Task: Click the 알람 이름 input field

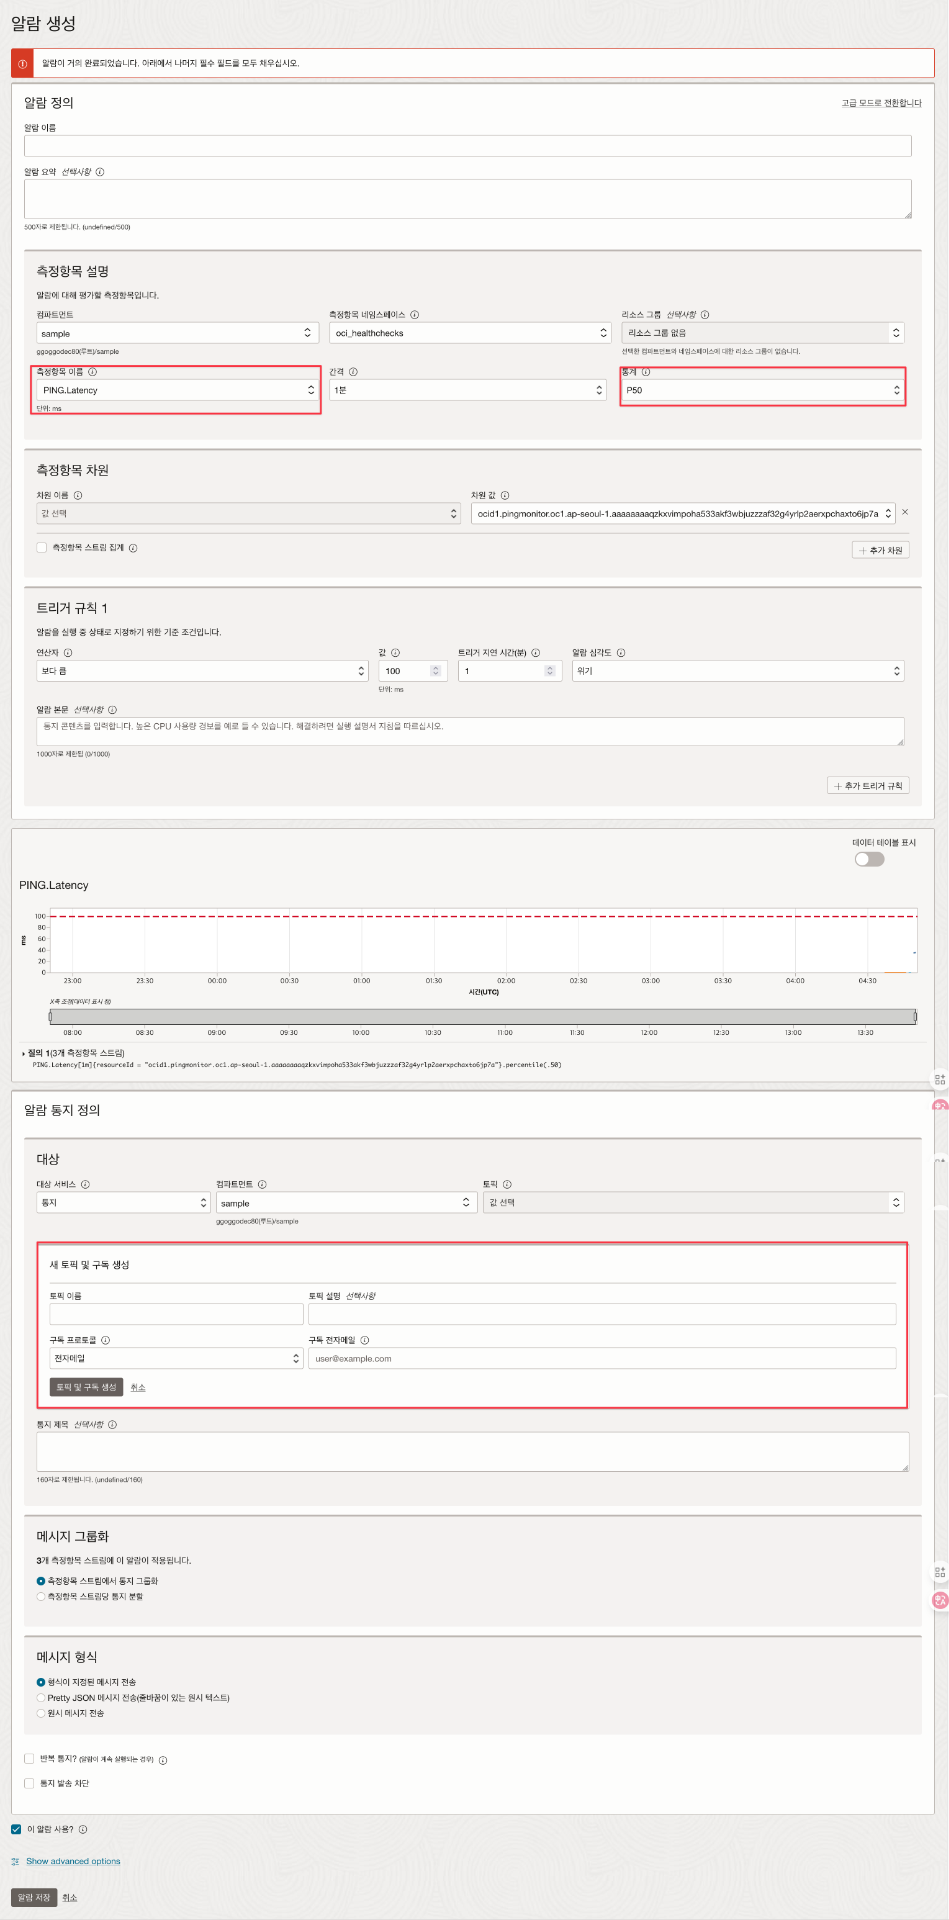Action: tap(467, 146)
